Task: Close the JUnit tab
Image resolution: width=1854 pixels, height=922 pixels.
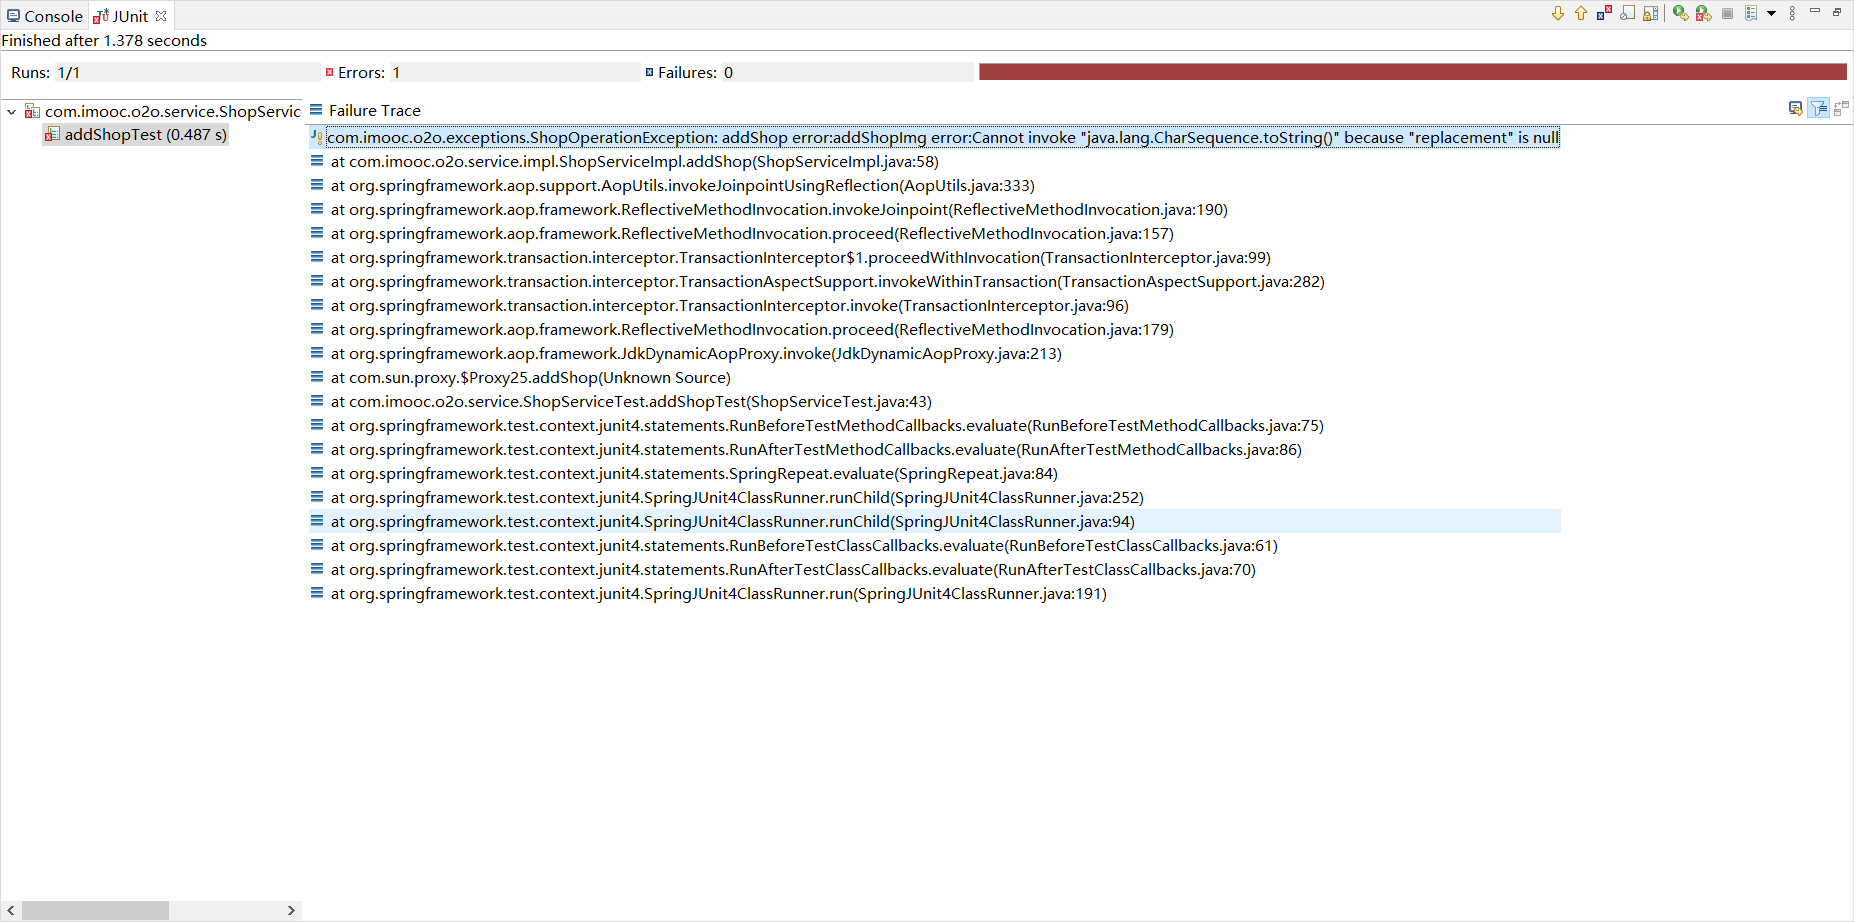Action: pos(161,16)
